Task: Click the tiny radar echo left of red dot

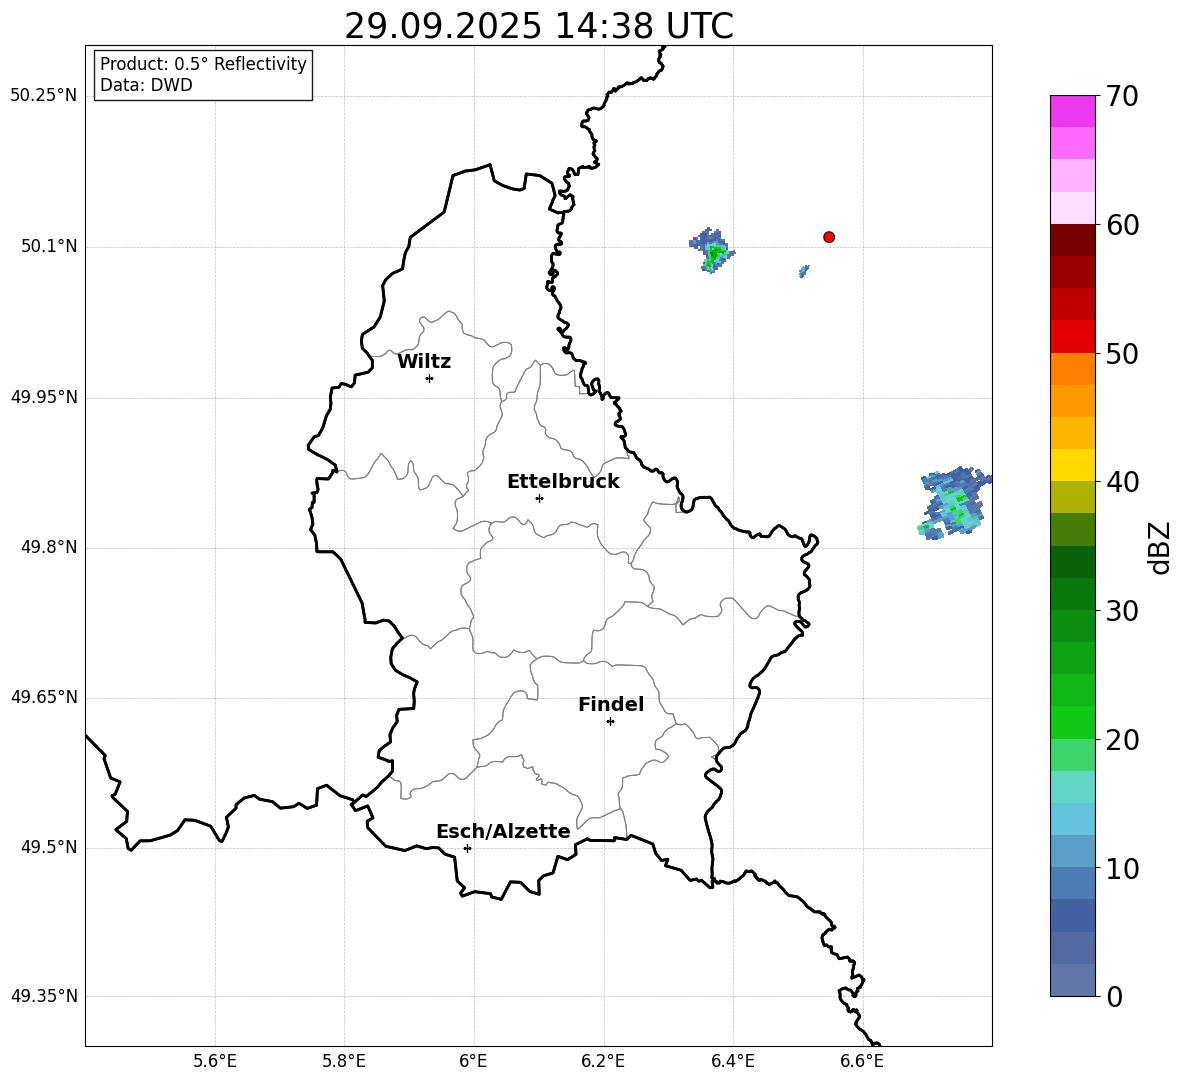Action: pyautogui.click(x=804, y=271)
